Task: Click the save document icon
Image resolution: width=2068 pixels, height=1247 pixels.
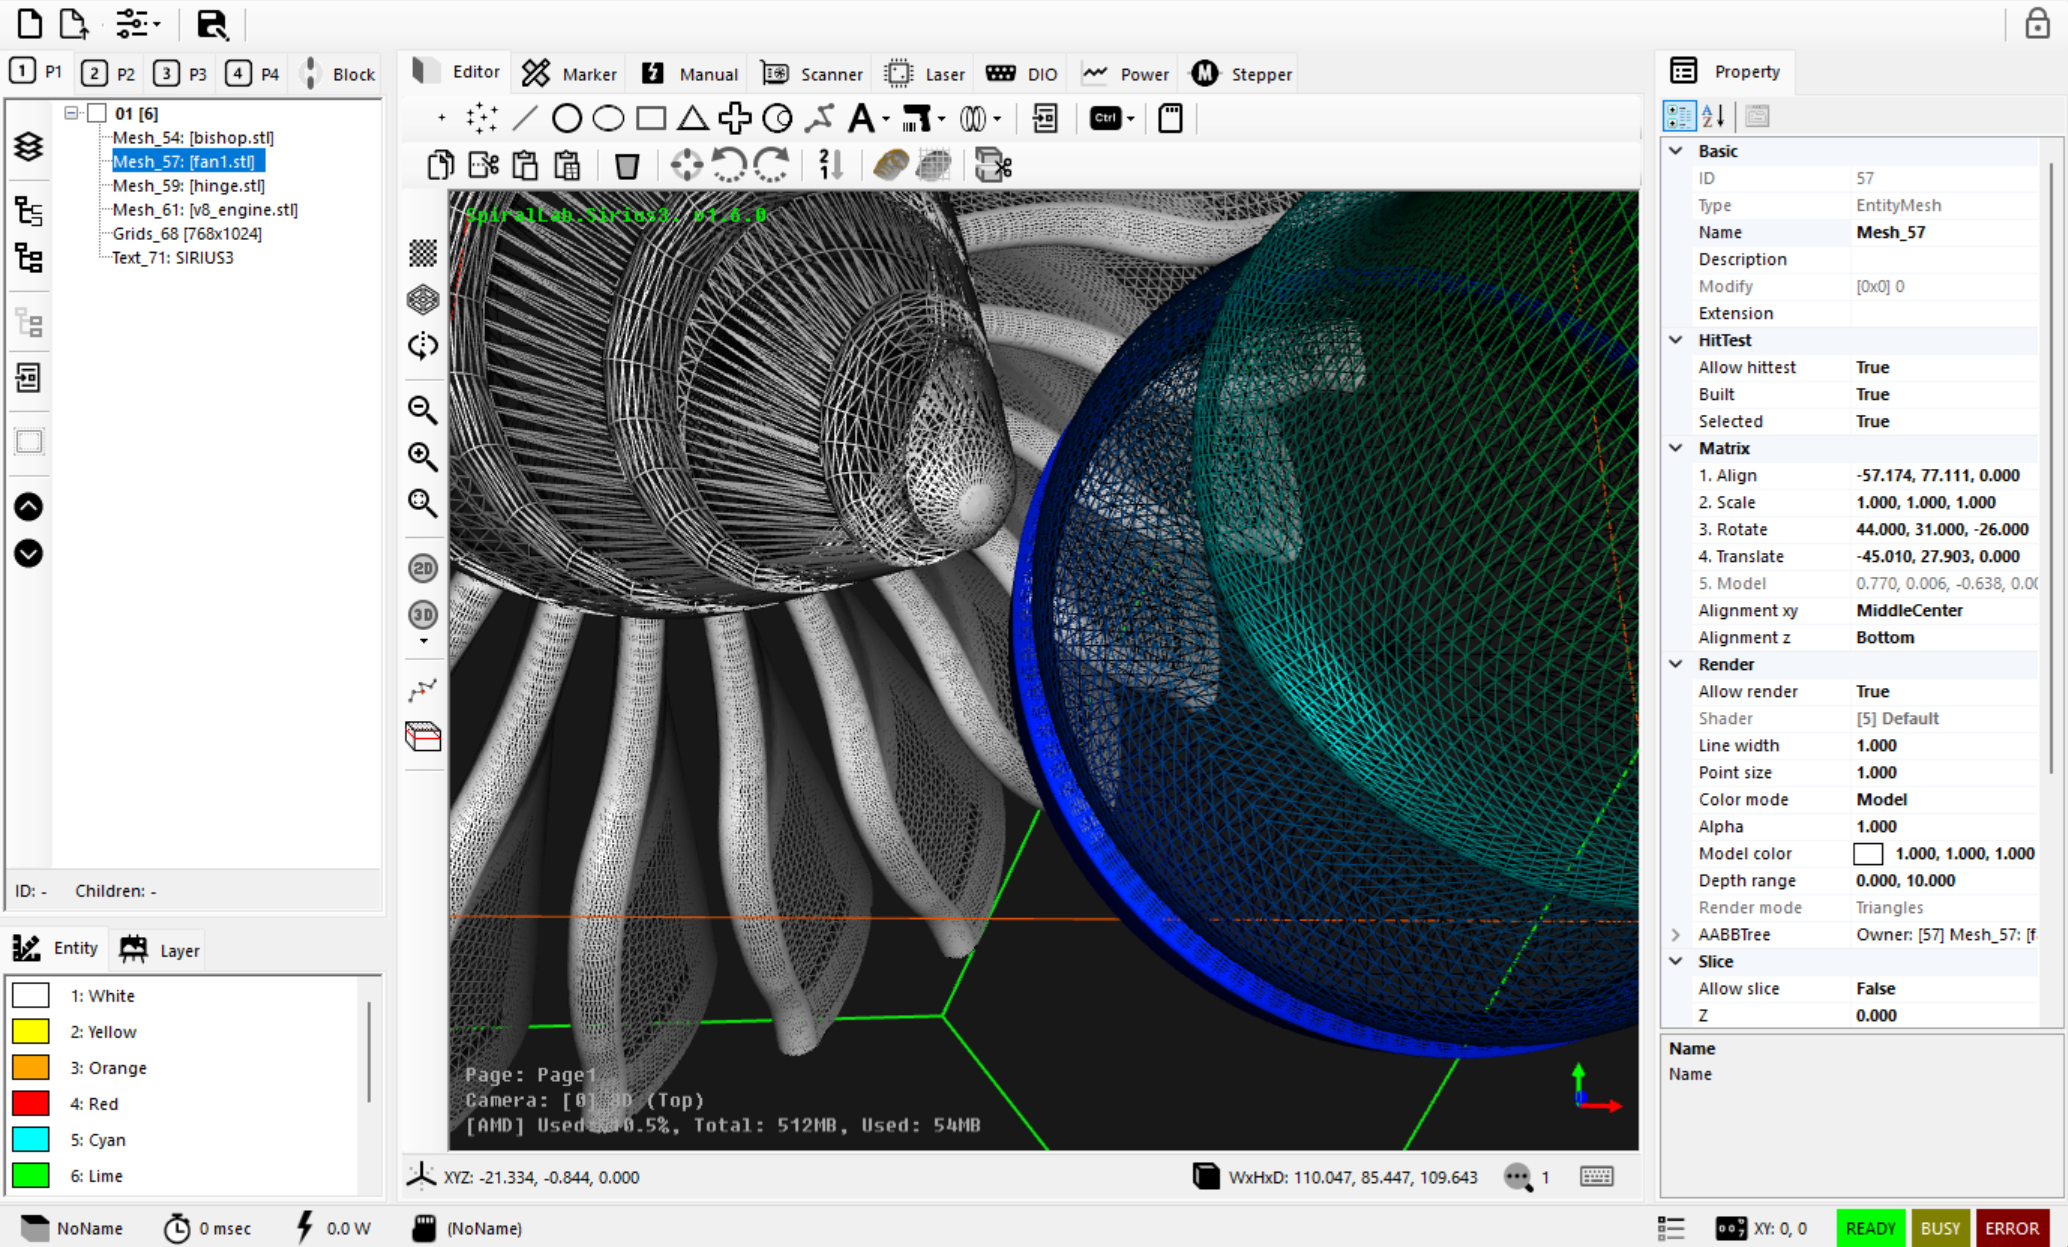Action: coord(211,24)
